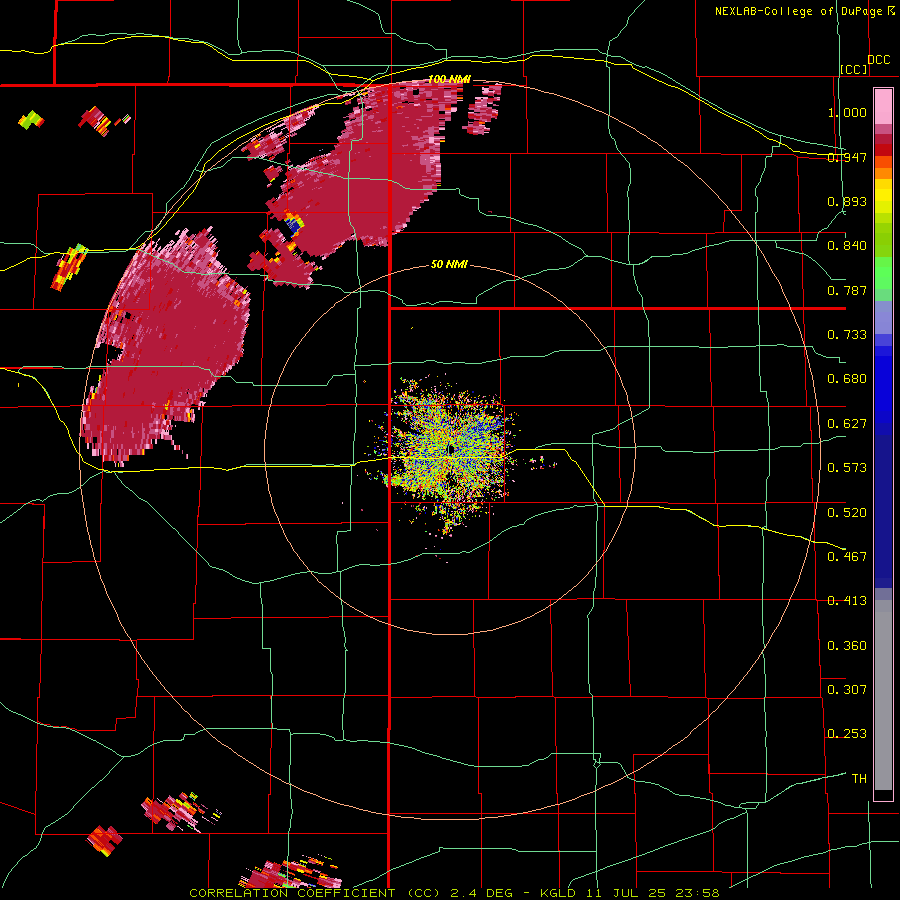Click the 0.627 color scale value
The image size is (900, 900).
(847, 424)
